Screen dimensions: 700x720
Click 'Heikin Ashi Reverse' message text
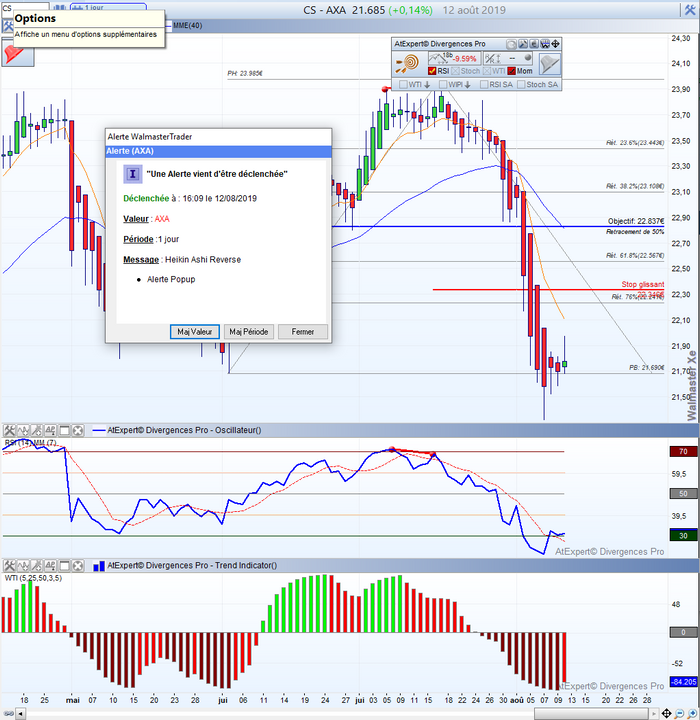(203, 259)
